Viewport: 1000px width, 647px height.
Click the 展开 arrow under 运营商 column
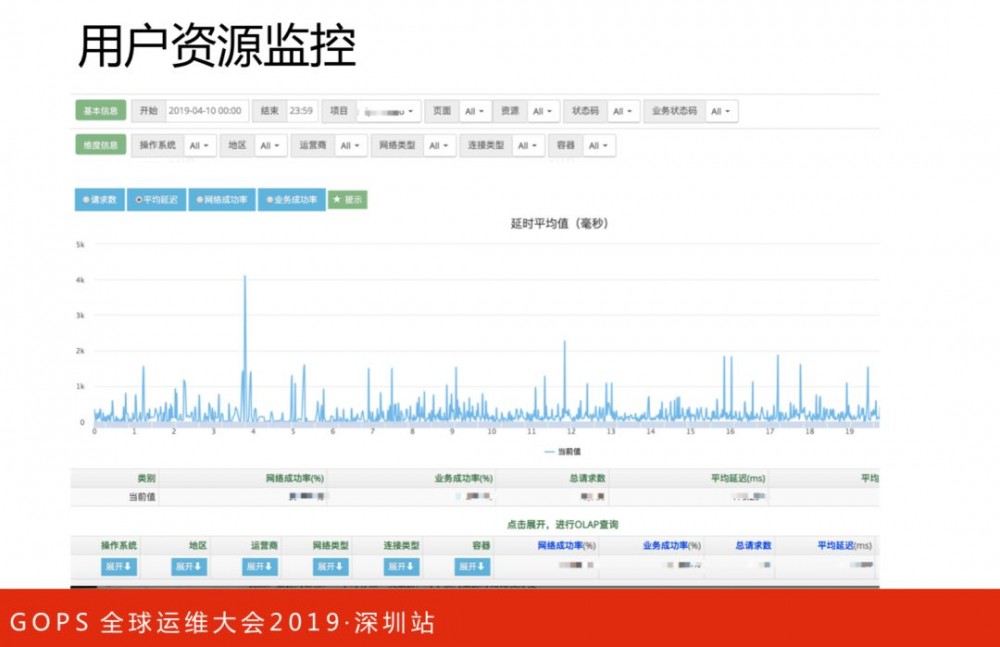pyautogui.click(x=258, y=568)
